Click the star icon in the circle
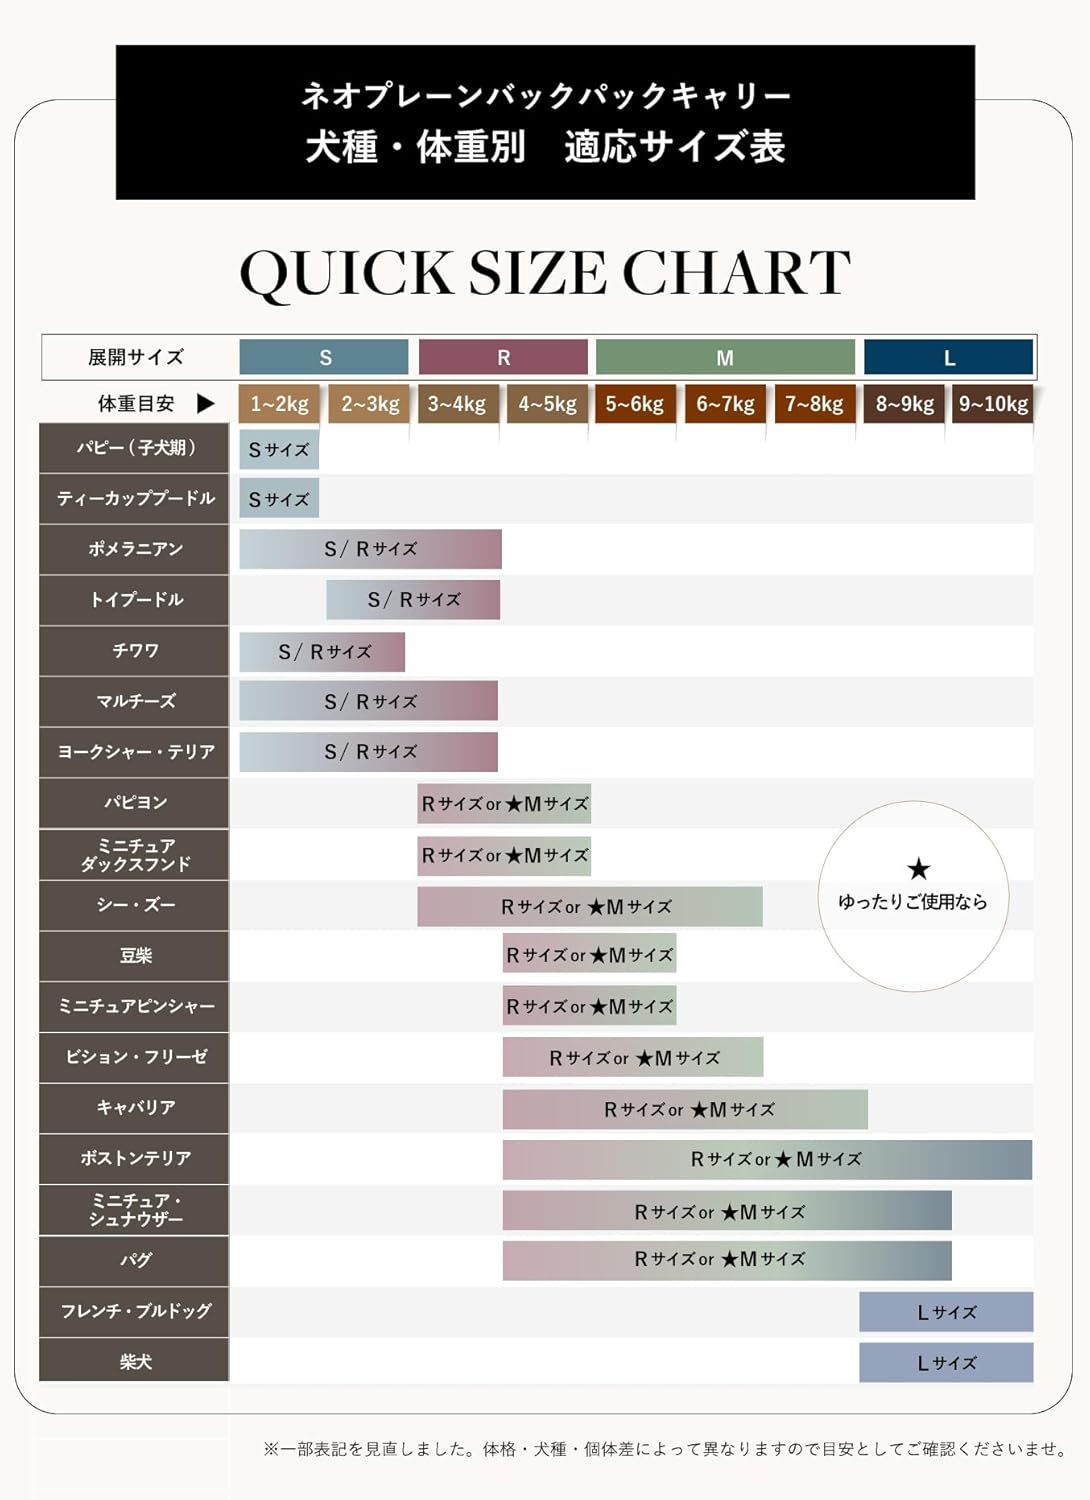The height and width of the screenshot is (1500, 1090). tap(918, 869)
